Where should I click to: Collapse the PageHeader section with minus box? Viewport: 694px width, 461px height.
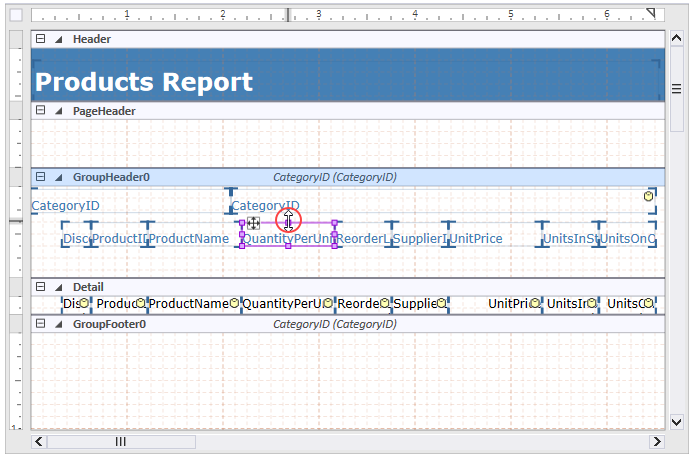pos(41,111)
